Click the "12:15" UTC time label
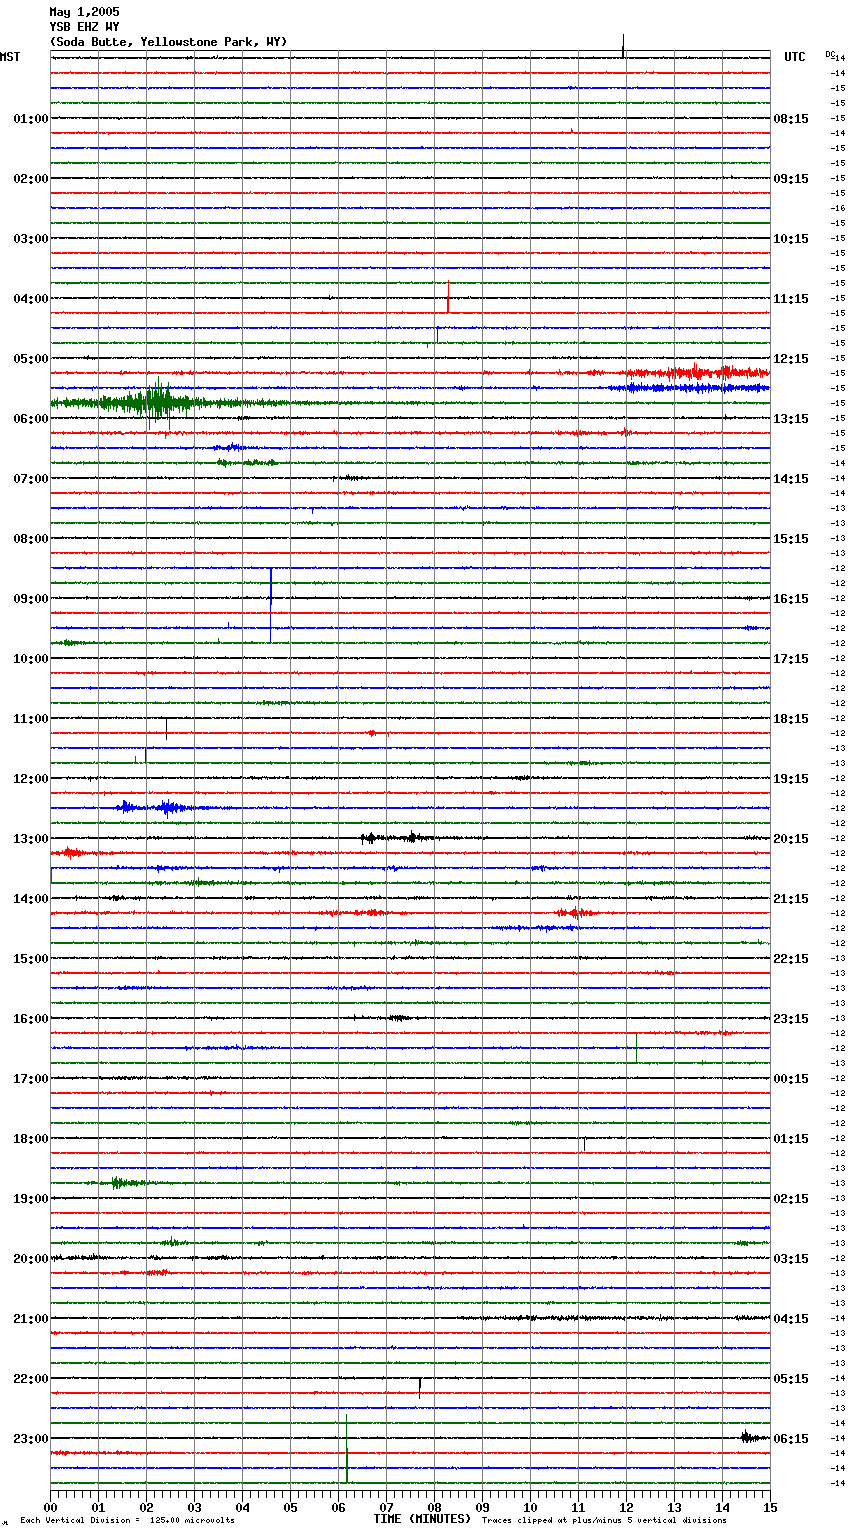850x1534 pixels. pyautogui.click(x=791, y=359)
